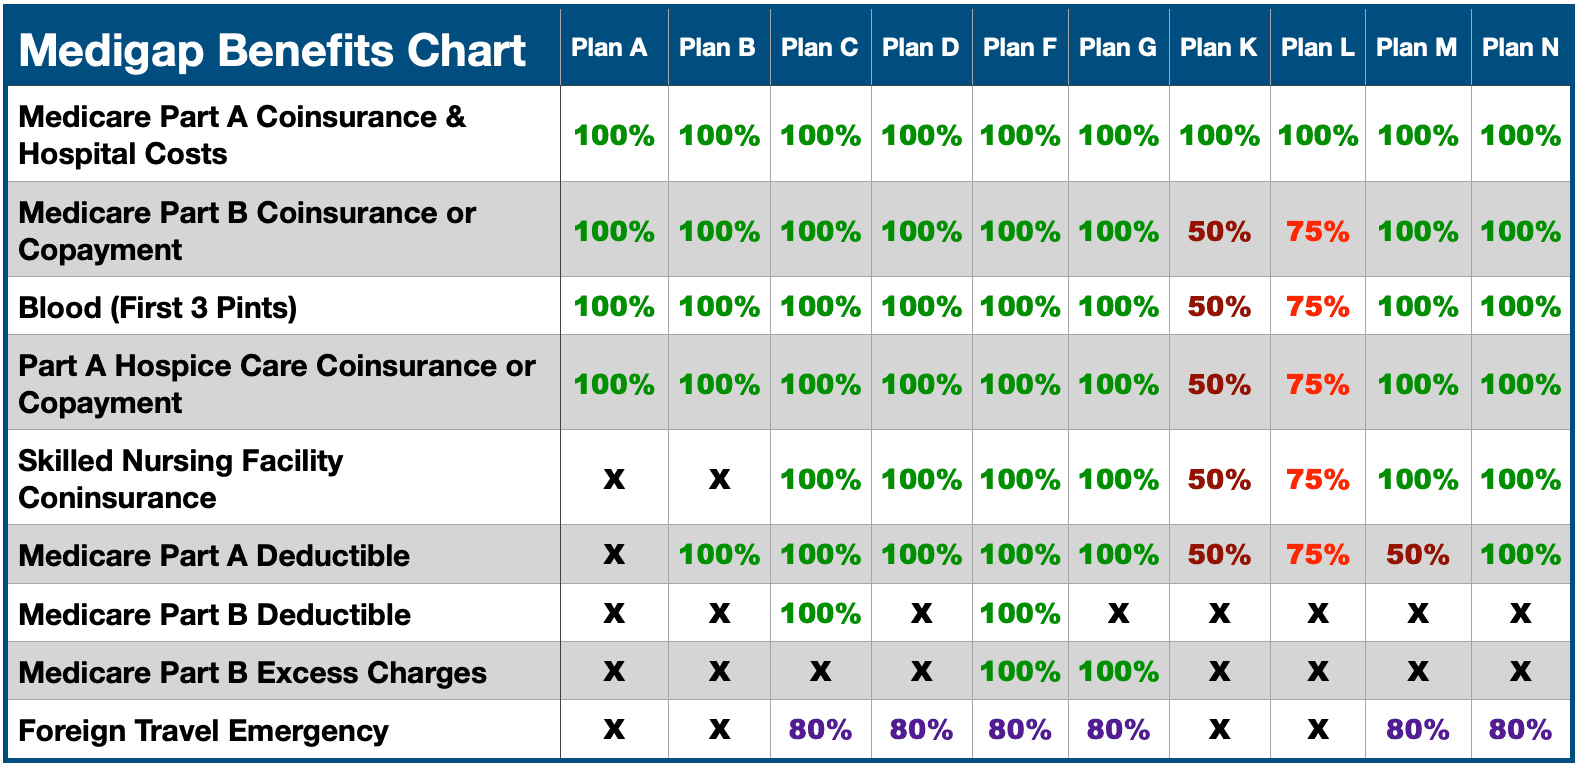The image size is (1578, 768).
Task: Select the Plan K column header
Action: pyautogui.click(x=1219, y=47)
